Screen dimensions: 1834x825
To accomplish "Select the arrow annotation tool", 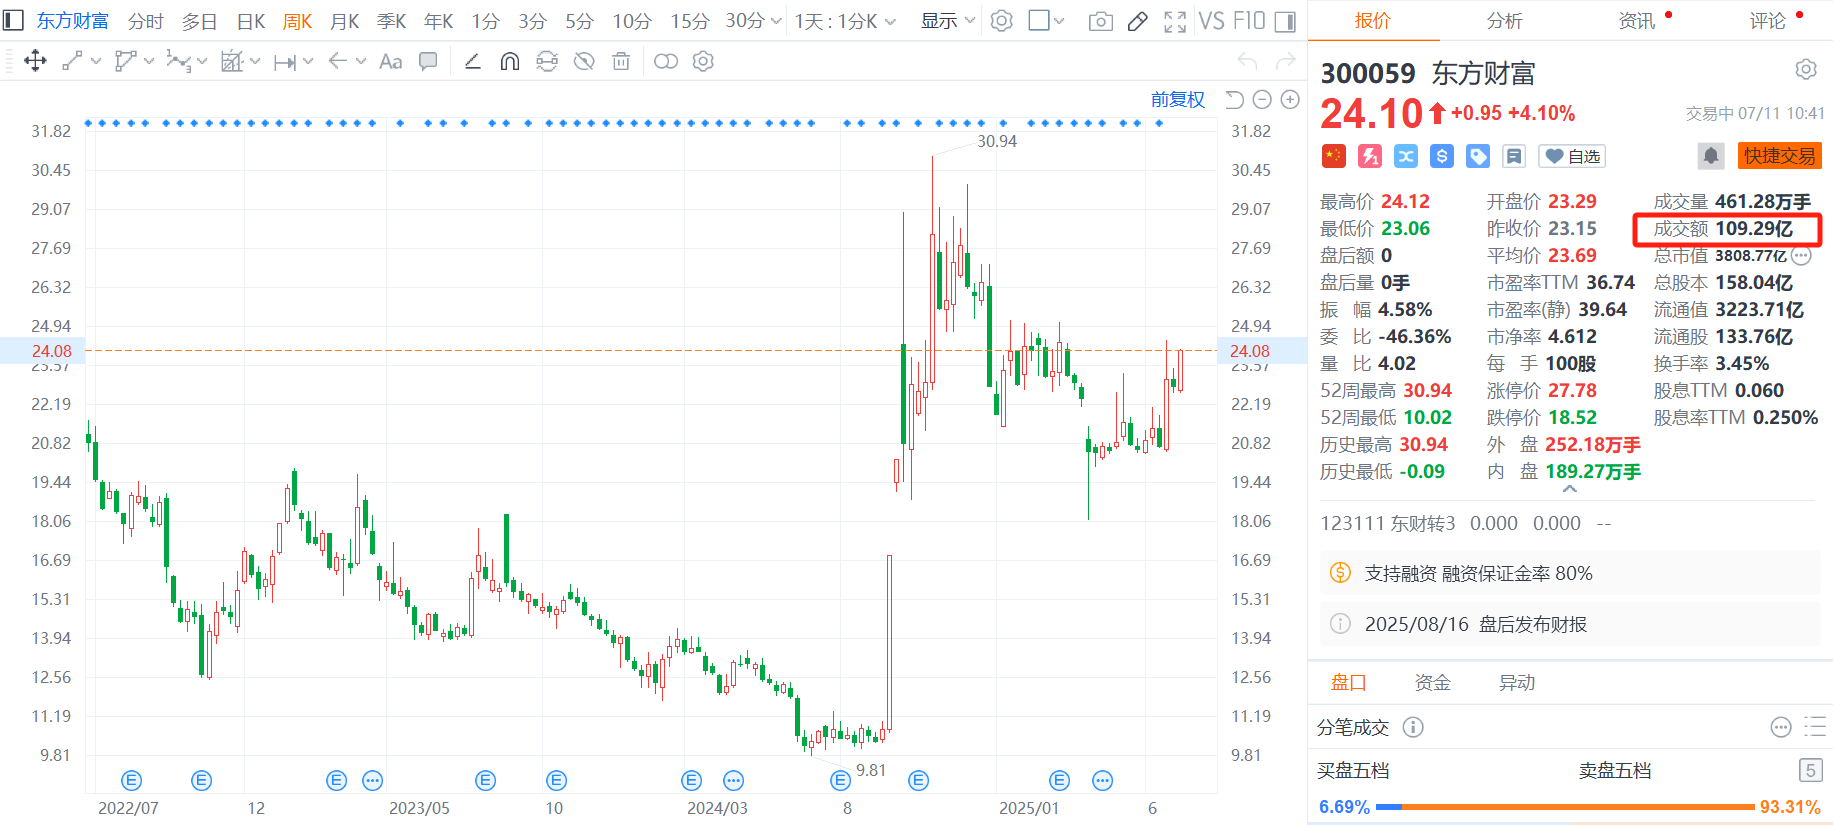I will point(338,62).
